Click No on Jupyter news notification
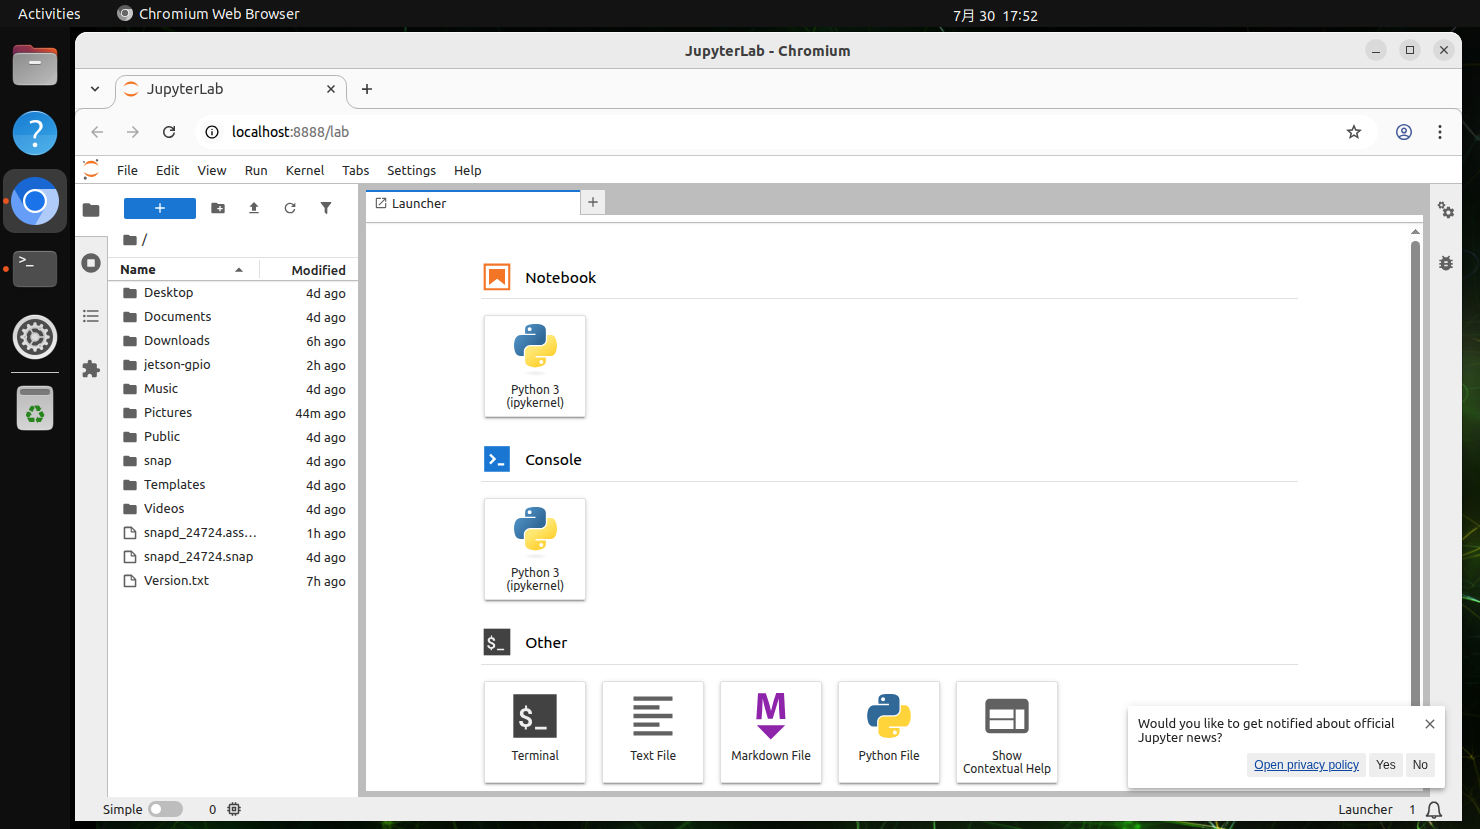 (x=1420, y=765)
